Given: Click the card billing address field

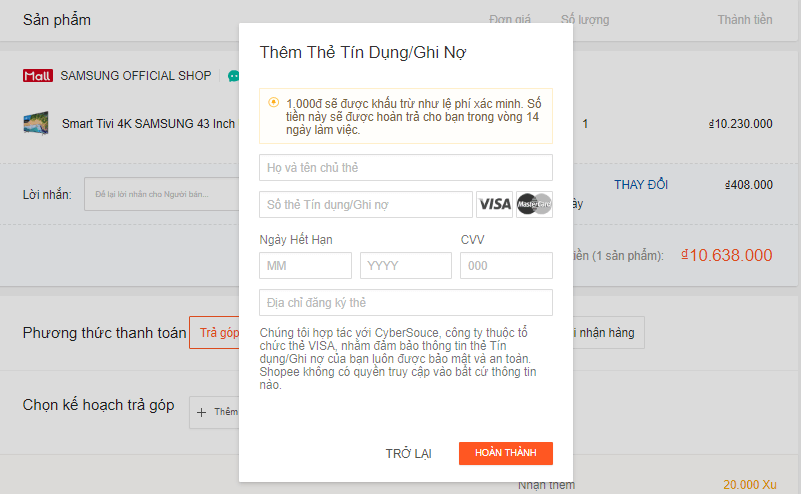Looking at the screenshot, I should tap(405, 302).
